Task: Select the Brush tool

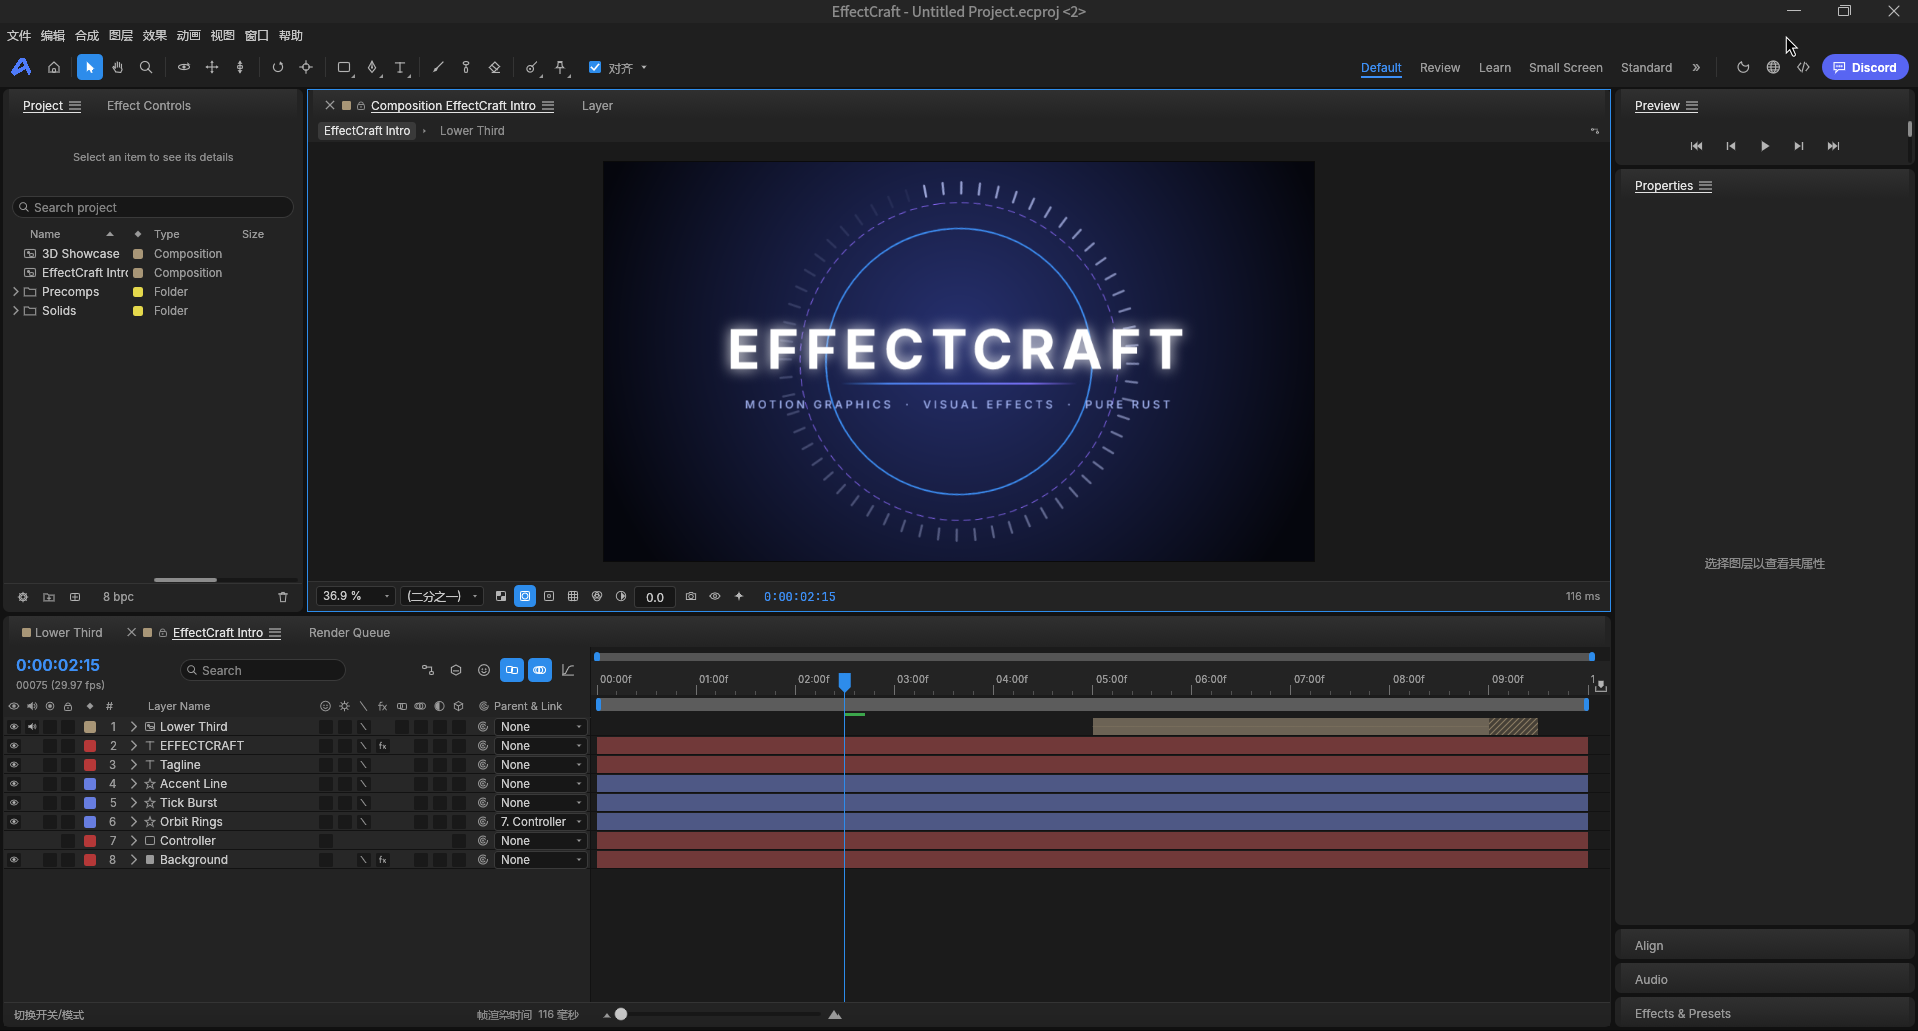Action: pyautogui.click(x=438, y=67)
